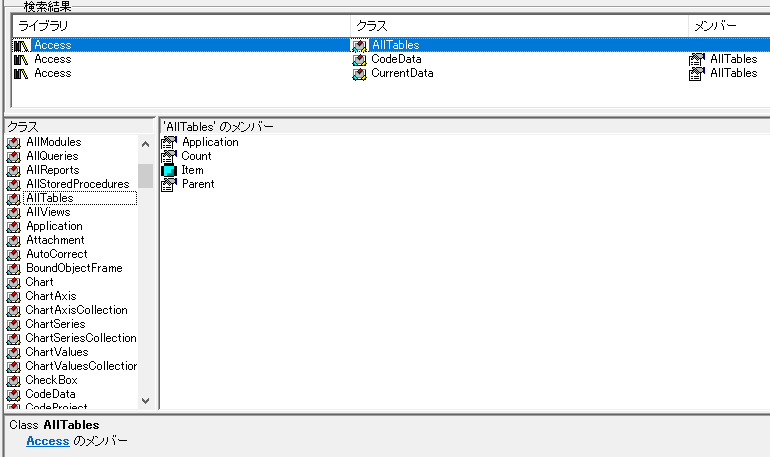This screenshot has height=457, width=770.
Task: Select AllQueries in the class list
Action: (x=52, y=156)
